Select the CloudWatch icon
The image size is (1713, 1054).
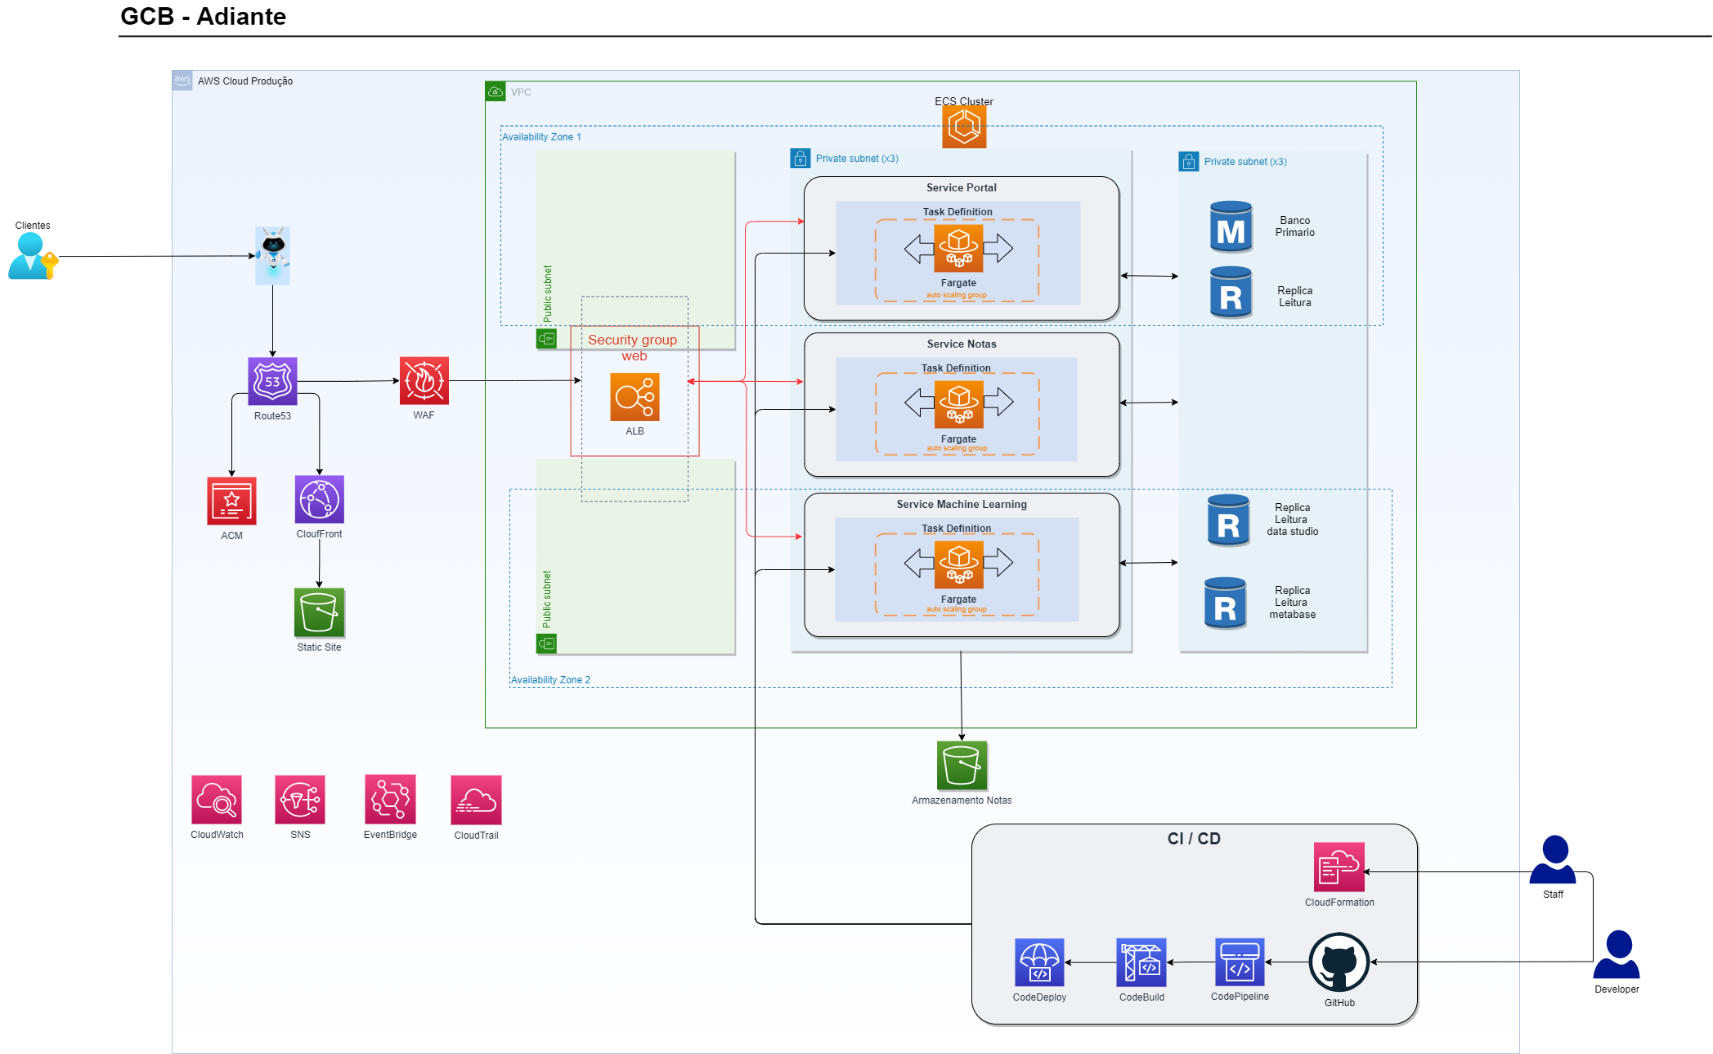point(217,800)
